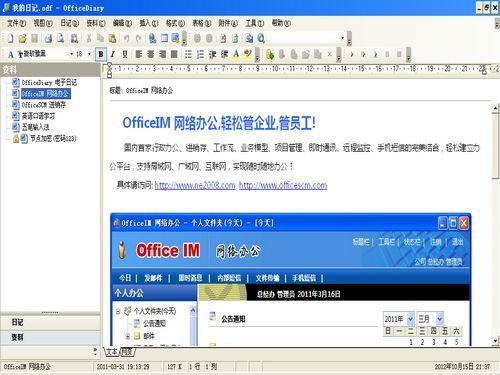
Task: Click the empty search combo box field
Action: 302,38
